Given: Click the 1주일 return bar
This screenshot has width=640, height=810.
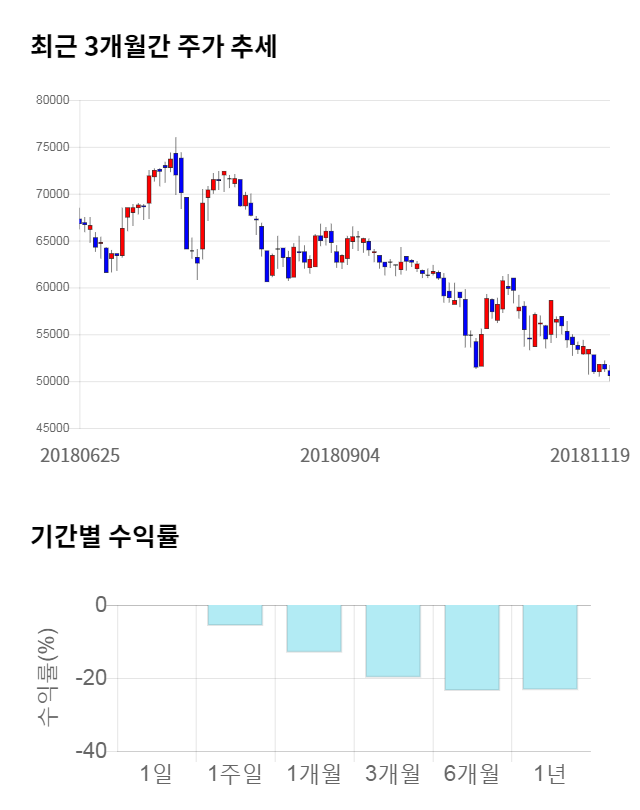Looking at the screenshot, I should point(235,615).
